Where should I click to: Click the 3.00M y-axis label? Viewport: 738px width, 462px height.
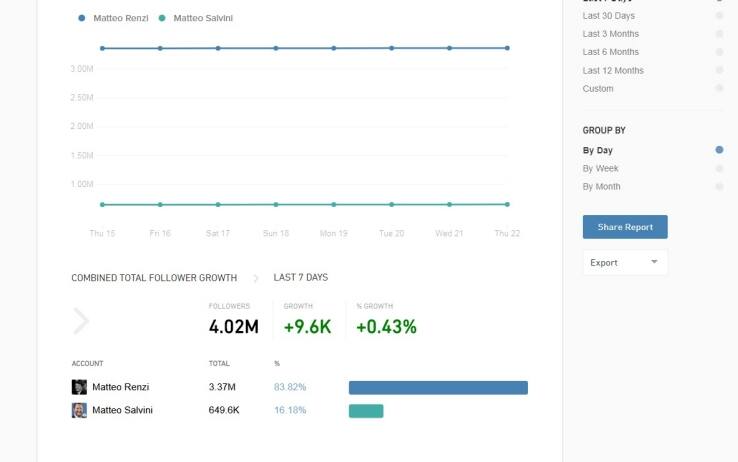(82, 69)
